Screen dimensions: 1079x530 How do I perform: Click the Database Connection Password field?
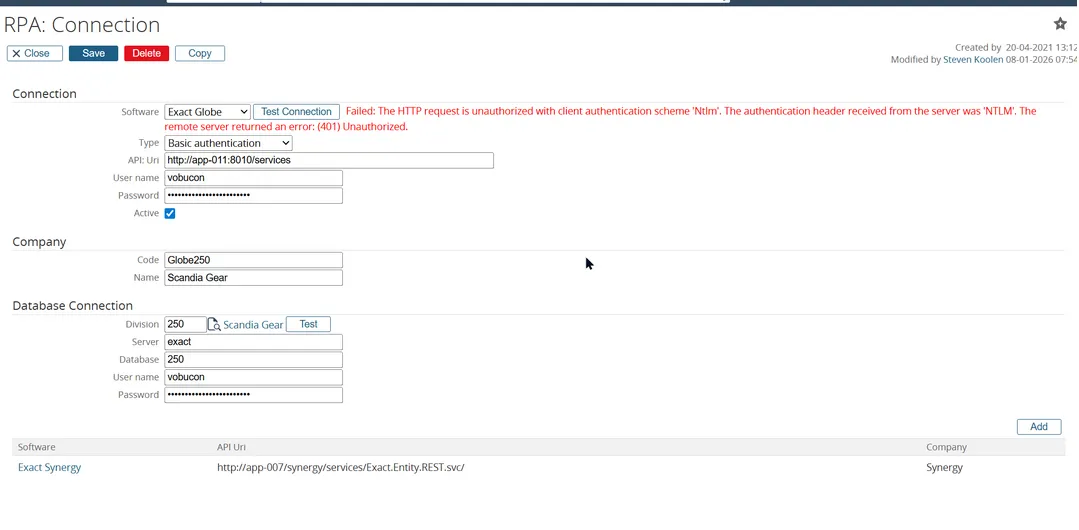click(253, 395)
